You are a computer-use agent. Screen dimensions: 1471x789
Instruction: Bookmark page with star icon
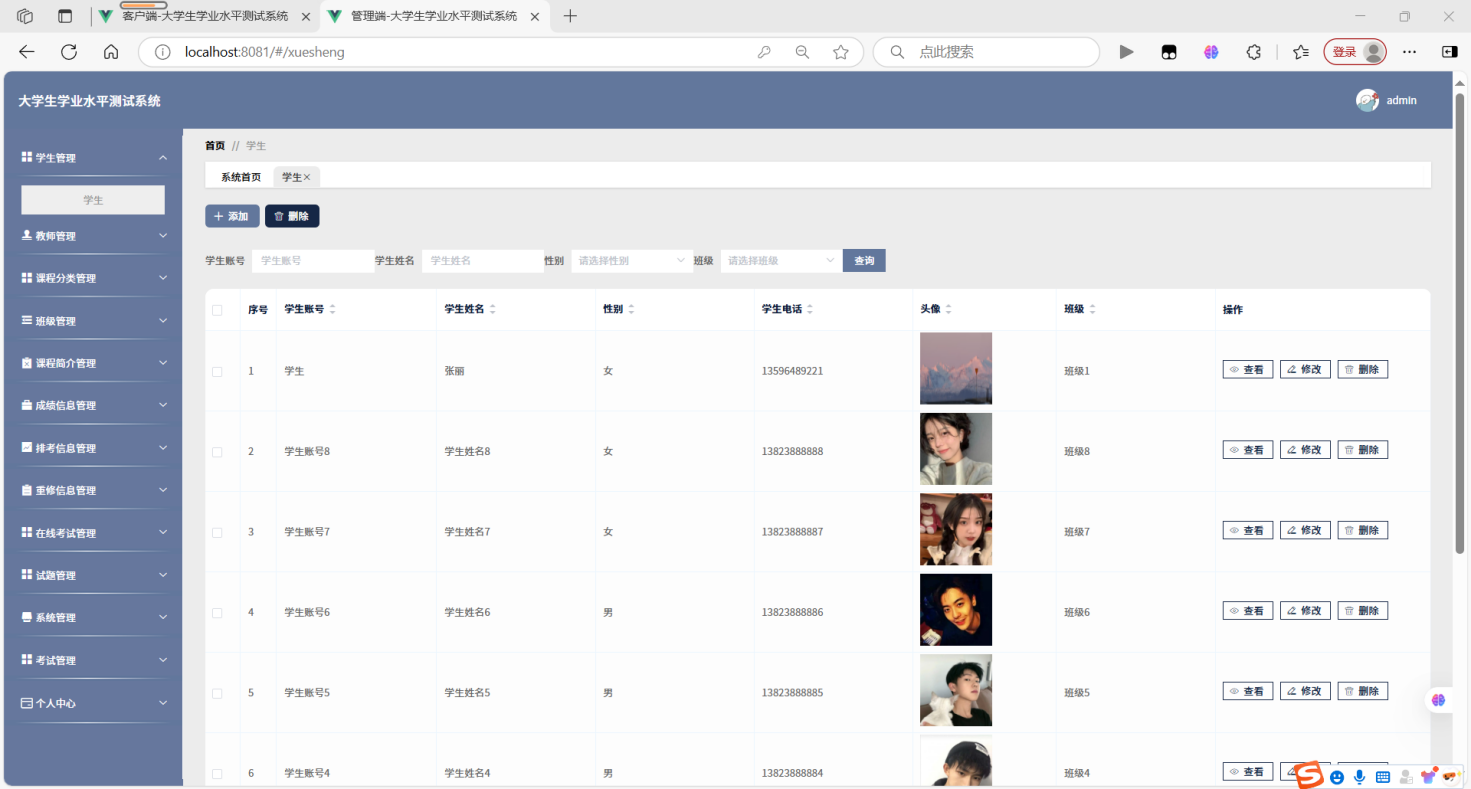tap(841, 52)
